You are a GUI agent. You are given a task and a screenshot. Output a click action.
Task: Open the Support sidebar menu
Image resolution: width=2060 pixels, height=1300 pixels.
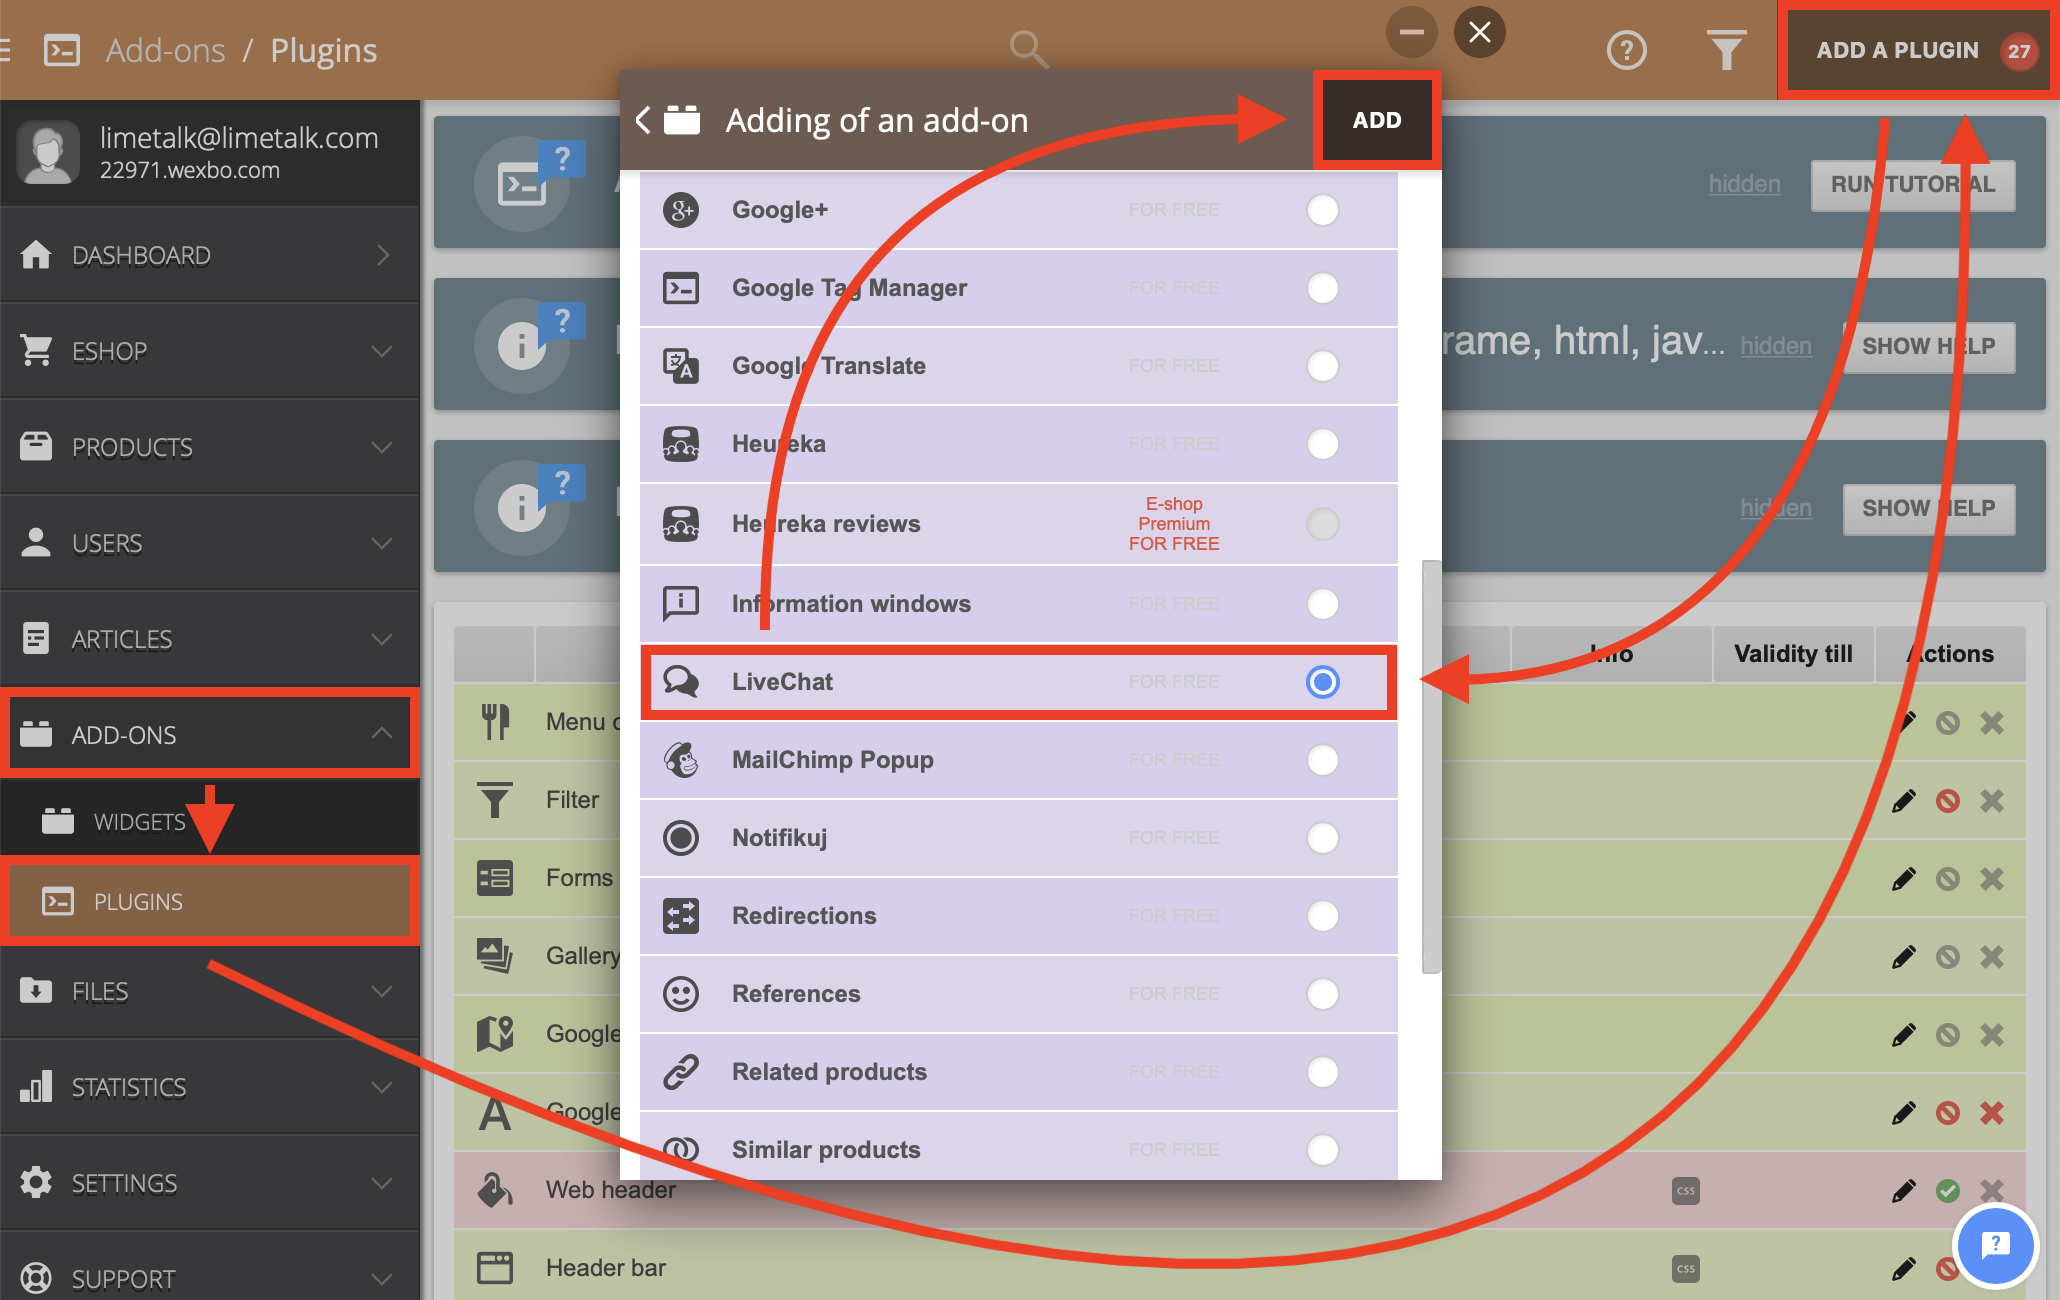[210, 1278]
